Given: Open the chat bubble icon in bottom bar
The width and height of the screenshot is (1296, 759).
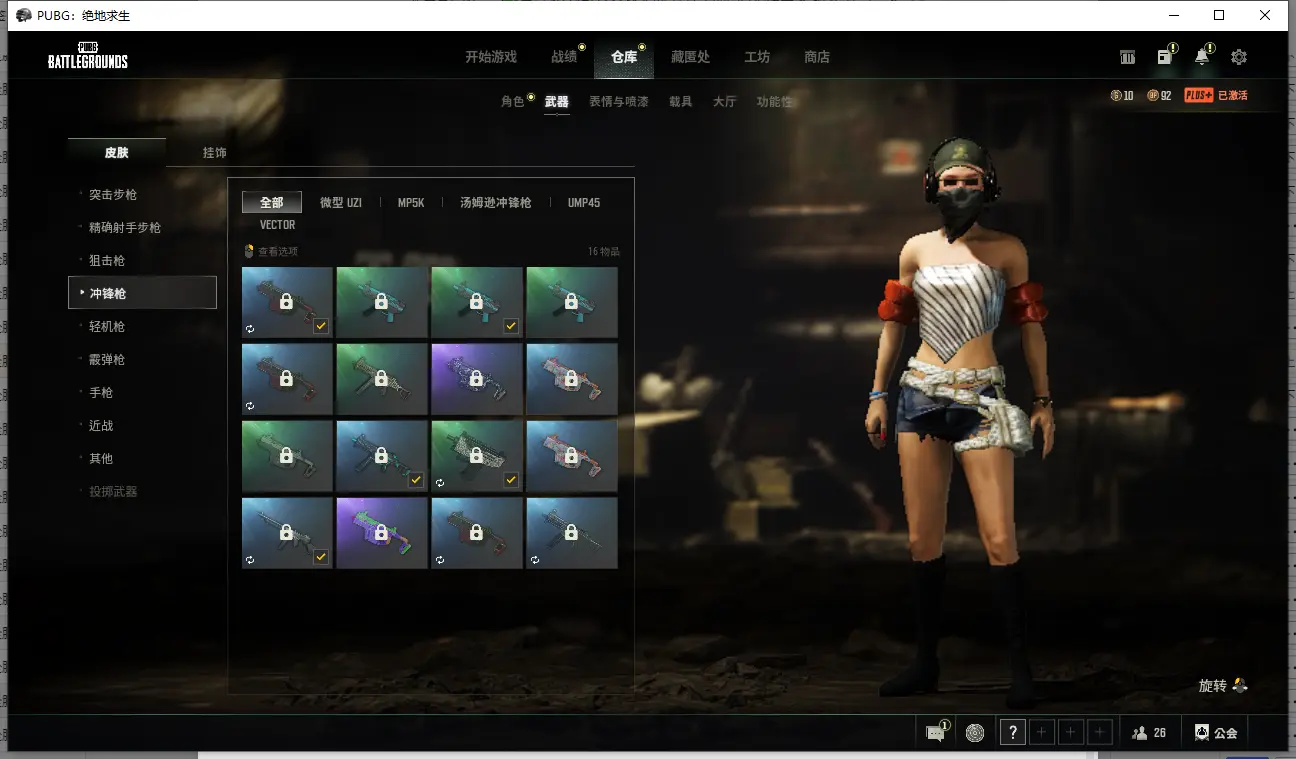Looking at the screenshot, I should tap(936, 733).
